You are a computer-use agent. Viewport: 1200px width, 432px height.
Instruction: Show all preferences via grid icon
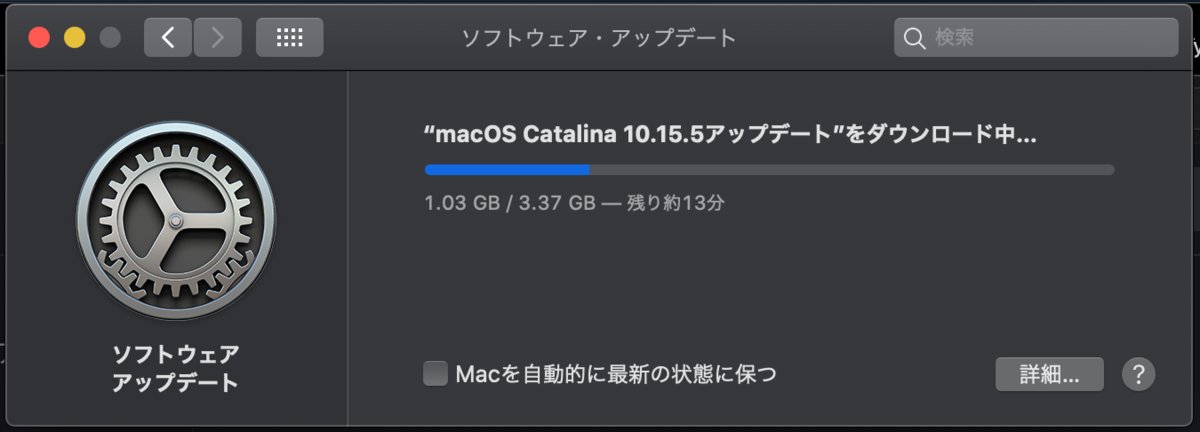290,38
